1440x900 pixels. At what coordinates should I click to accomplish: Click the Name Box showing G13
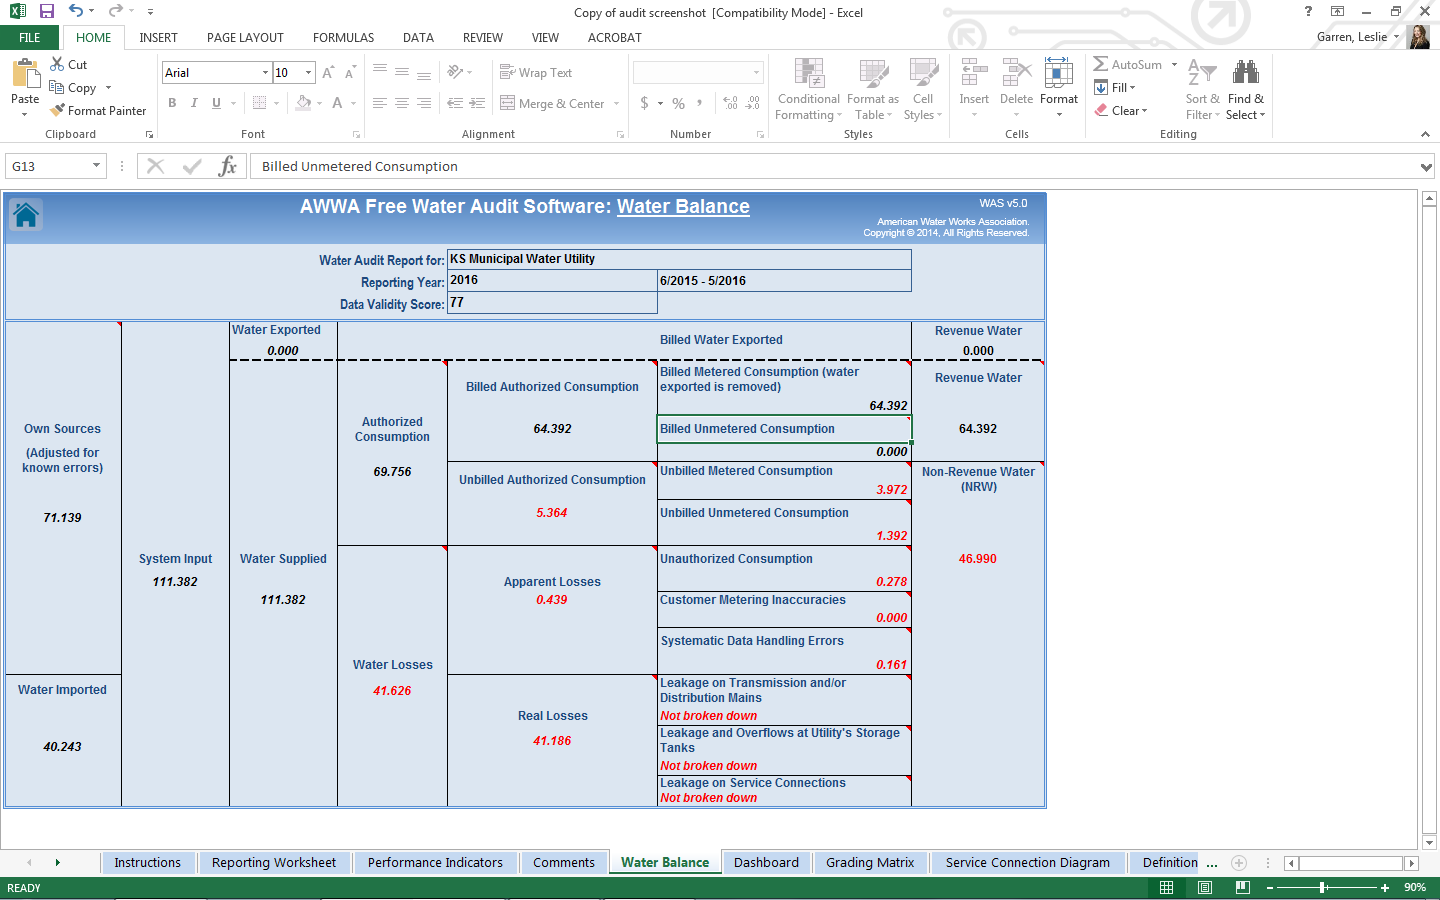(x=48, y=166)
